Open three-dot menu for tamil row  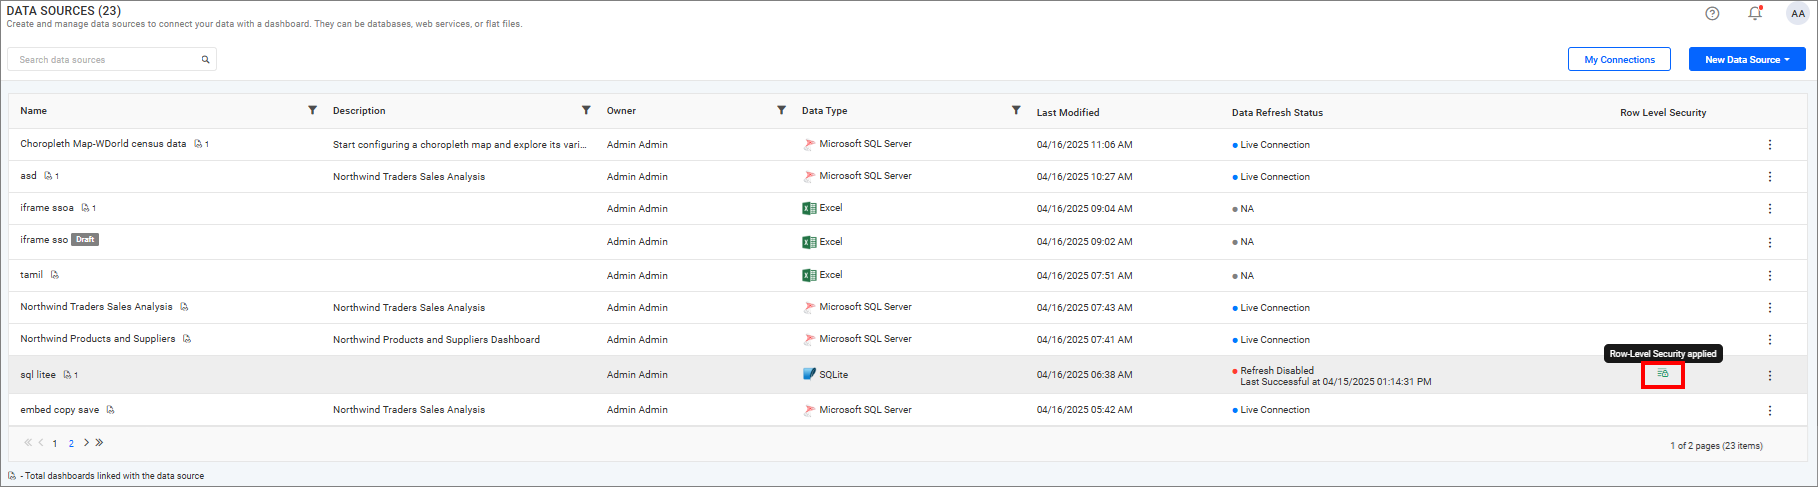coord(1769,275)
